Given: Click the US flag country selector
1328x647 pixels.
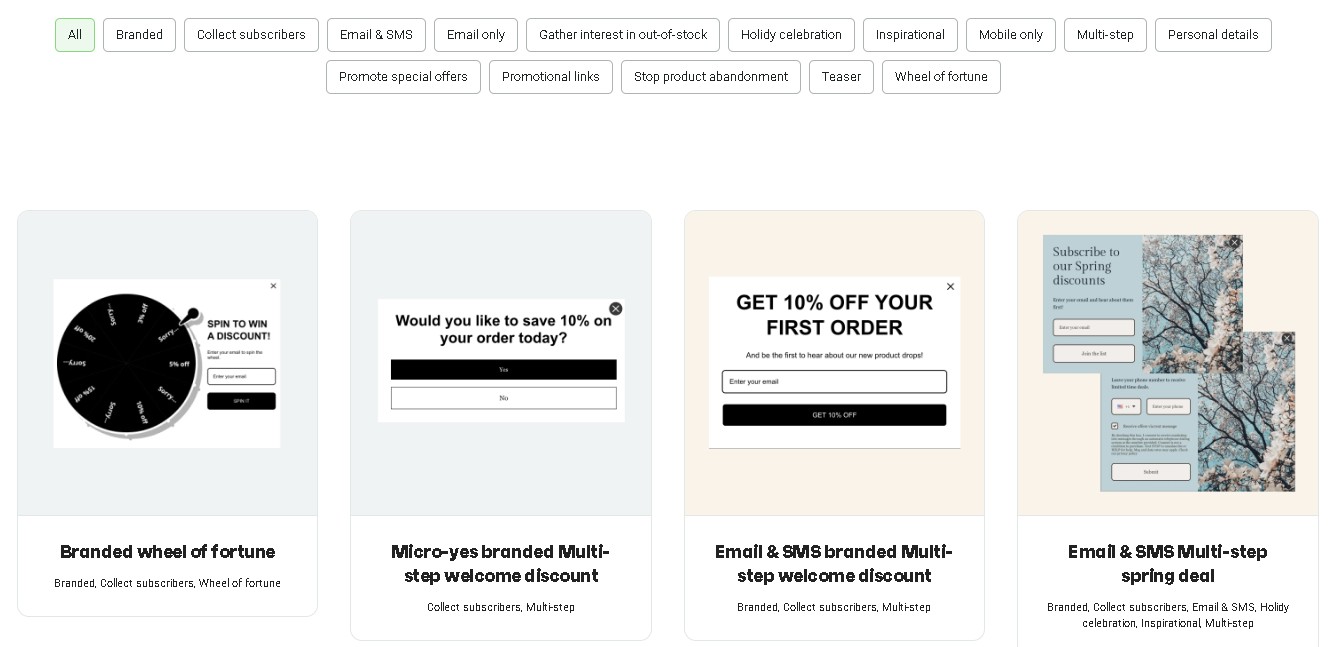Looking at the screenshot, I should point(1120,406).
